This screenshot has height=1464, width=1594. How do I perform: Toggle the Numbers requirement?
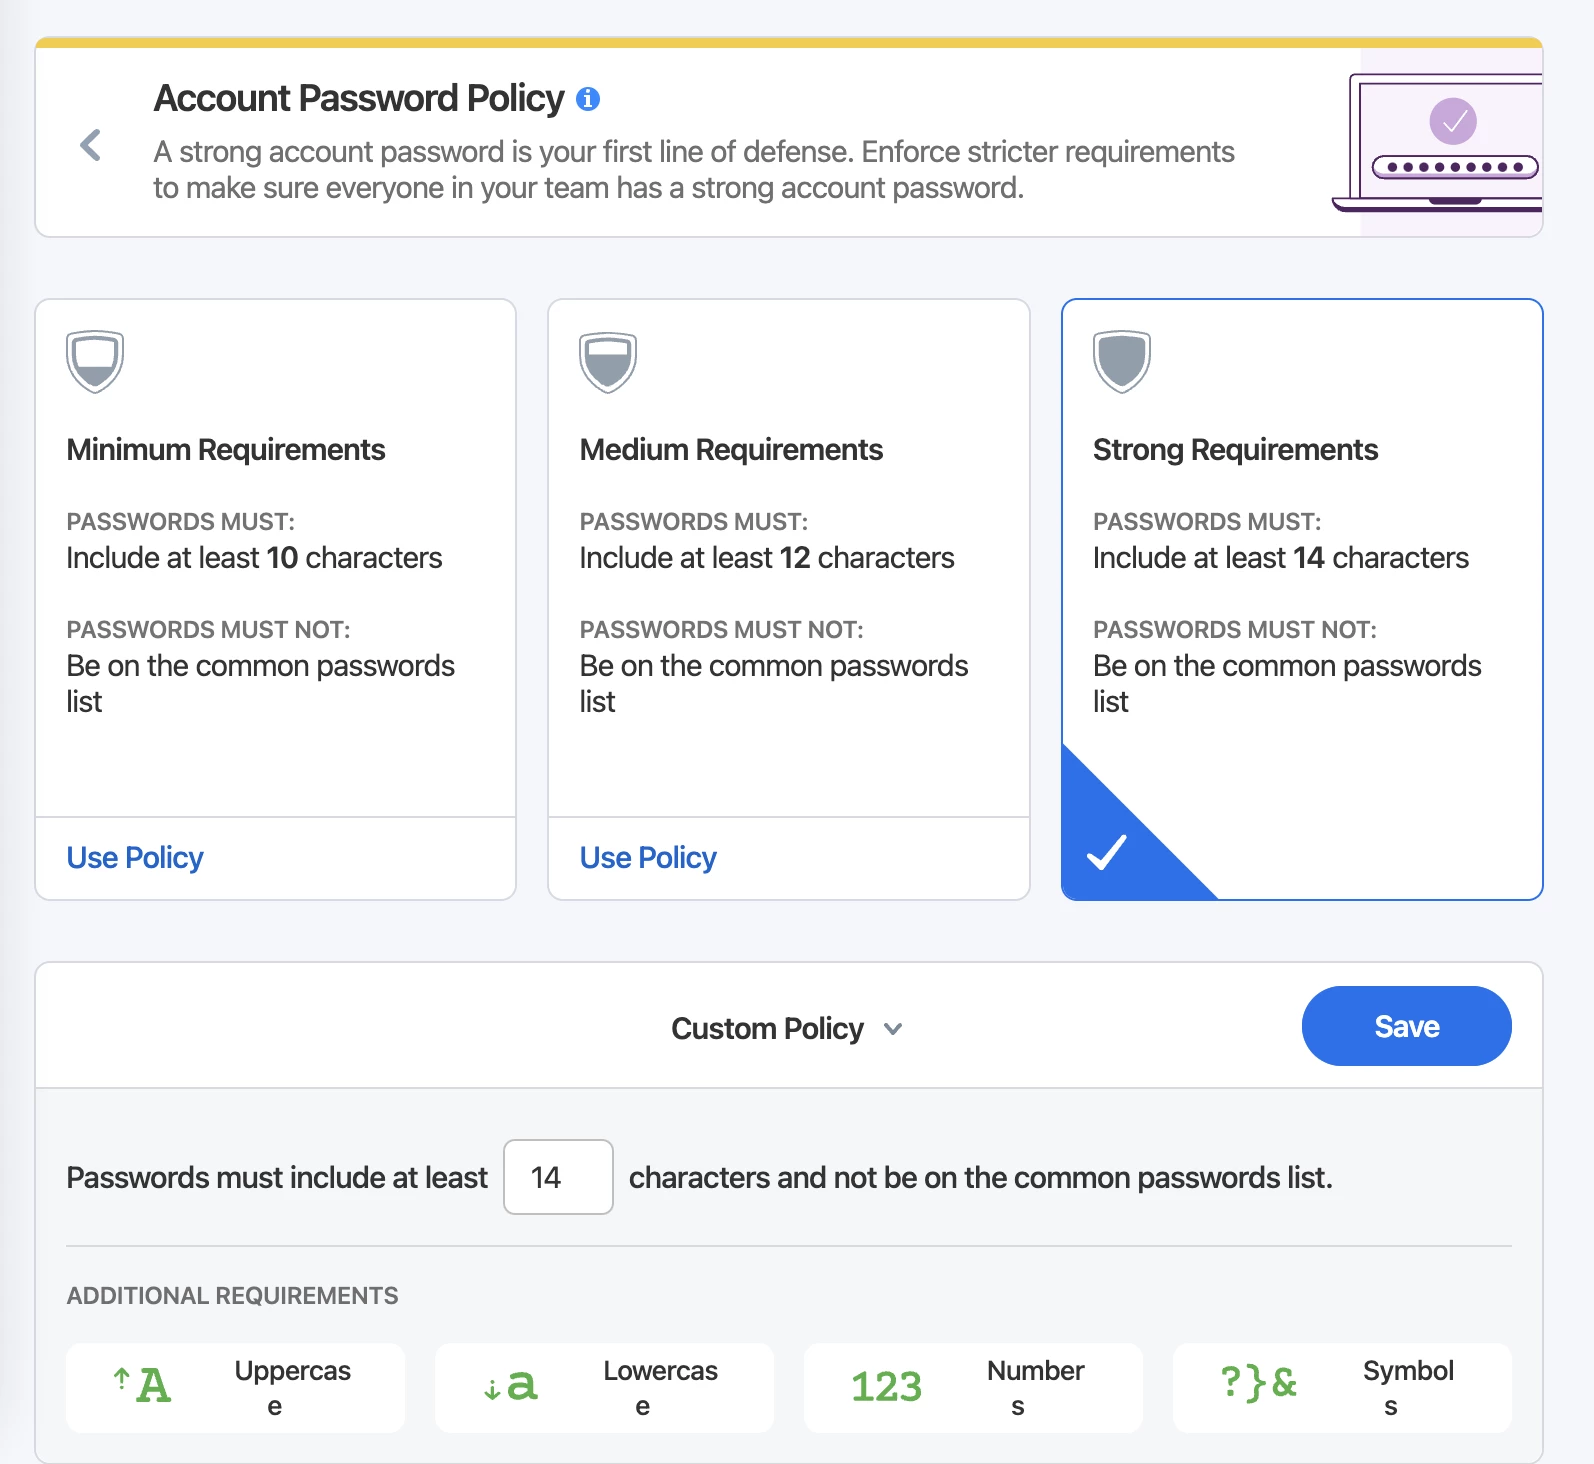pyautogui.click(x=973, y=1388)
